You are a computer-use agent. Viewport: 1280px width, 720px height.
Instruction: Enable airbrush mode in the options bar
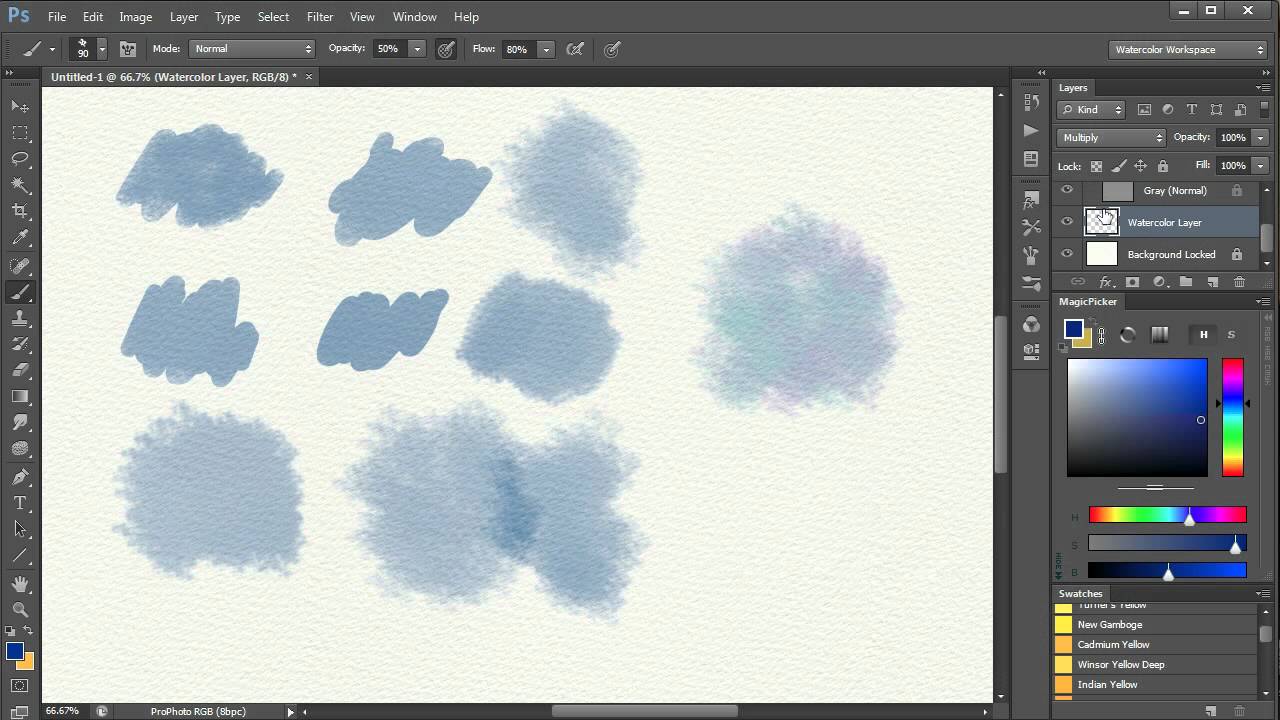[575, 48]
